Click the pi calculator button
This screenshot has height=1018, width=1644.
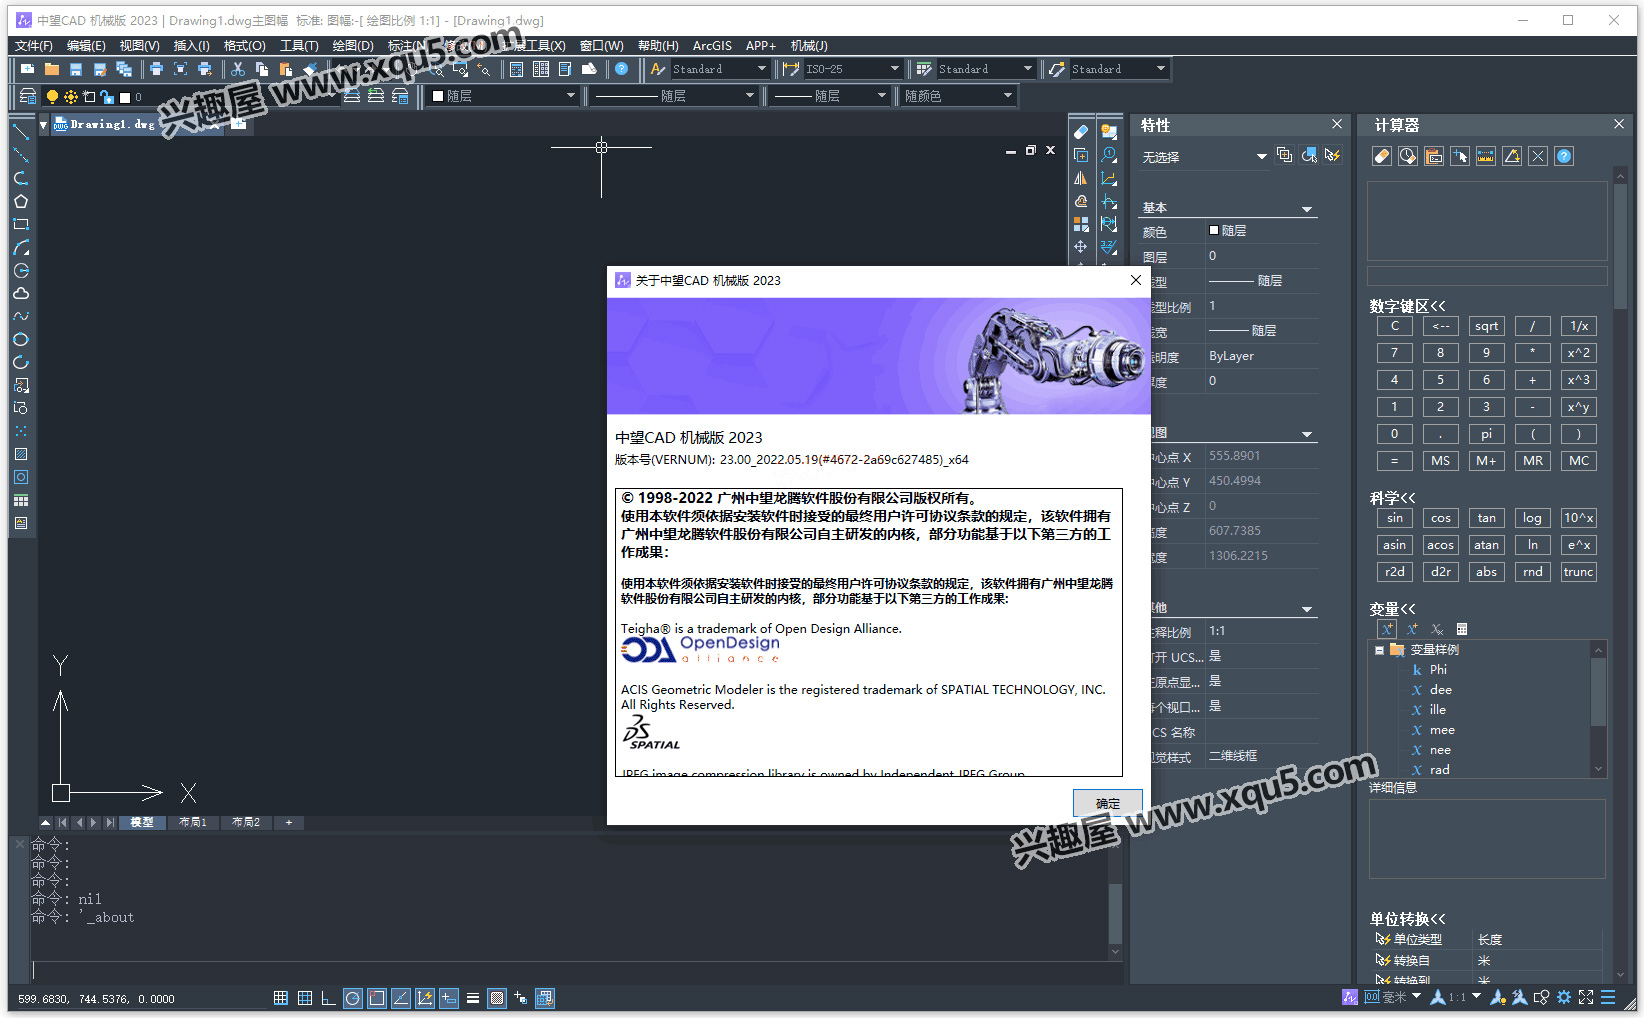(1486, 434)
